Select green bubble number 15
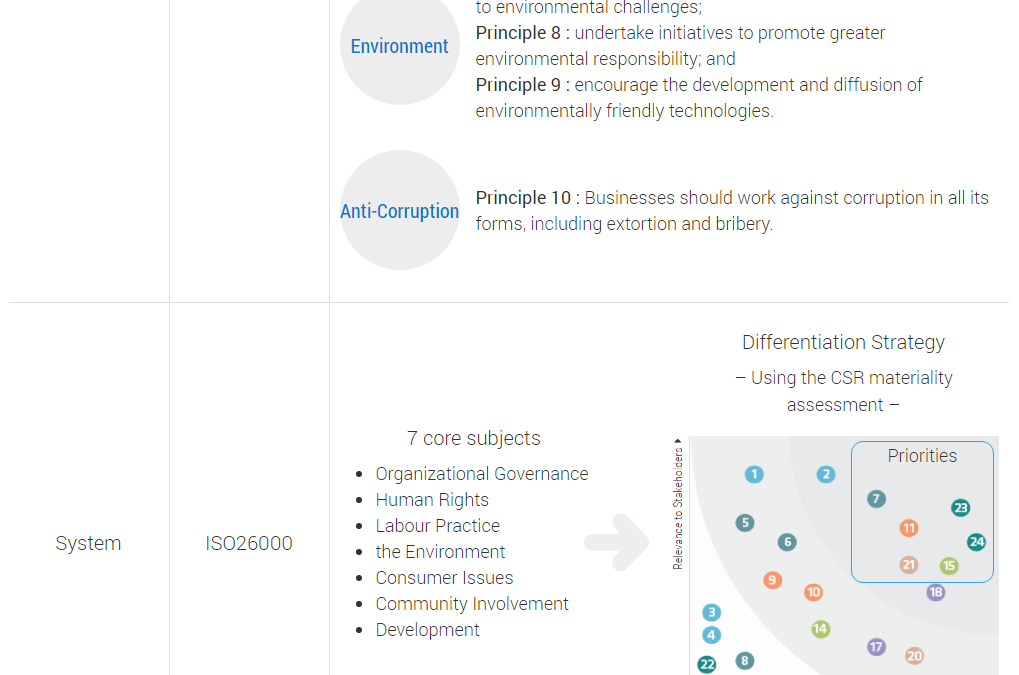 [x=949, y=565]
